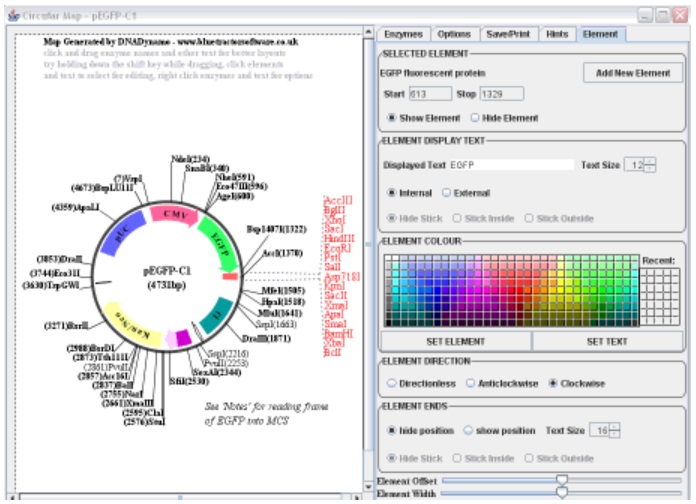The image size is (696, 504).
Task: Switch to the Hints tab
Action: click(557, 34)
